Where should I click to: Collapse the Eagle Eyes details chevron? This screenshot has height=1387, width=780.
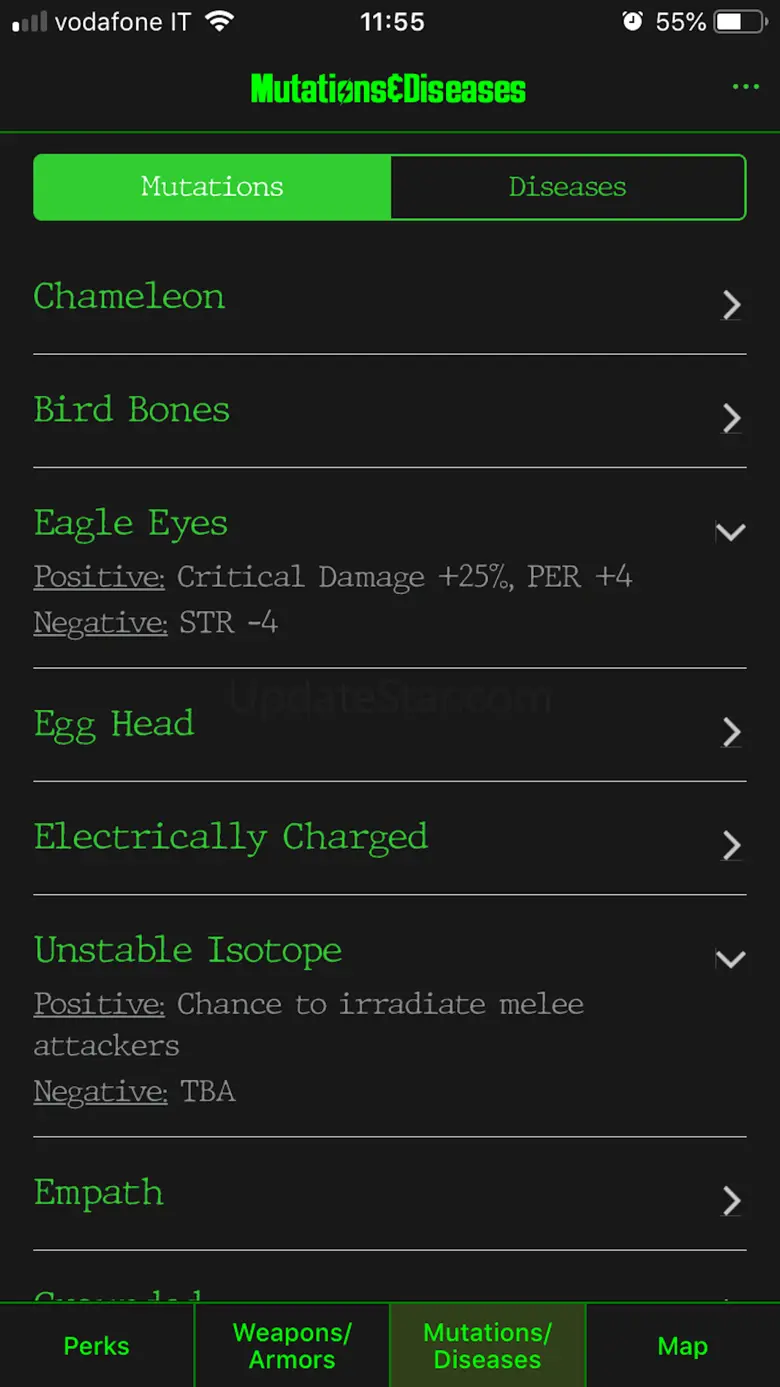[x=731, y=533]
